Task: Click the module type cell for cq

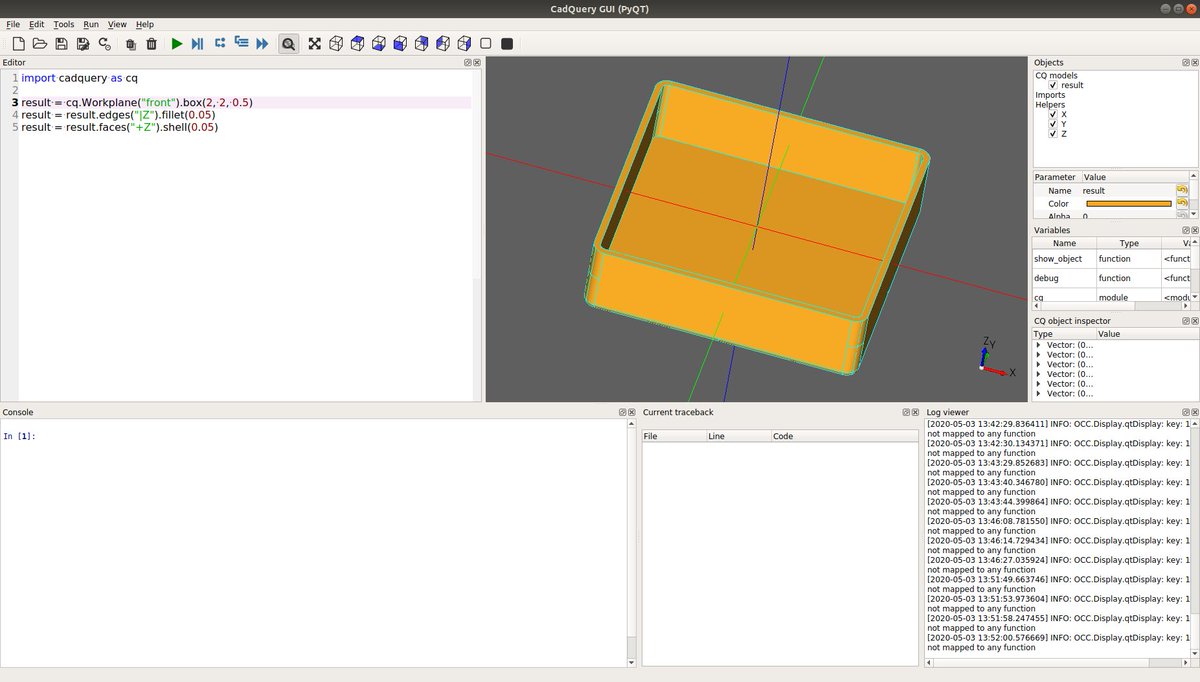Action: (x=1129, y=297)
